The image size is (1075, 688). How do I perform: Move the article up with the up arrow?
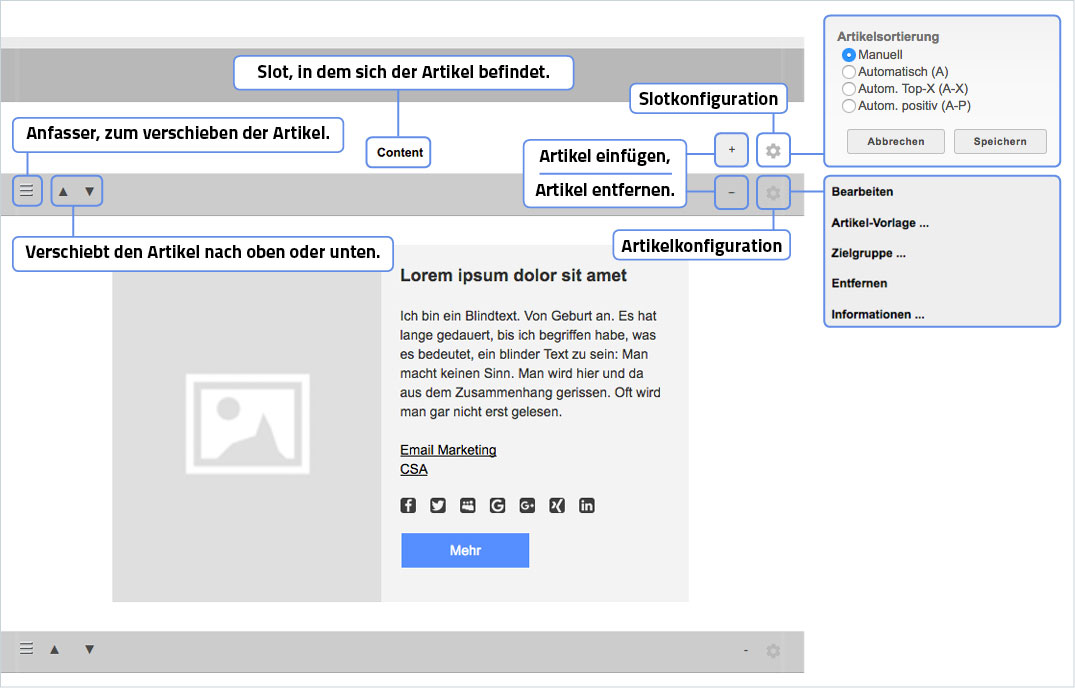(62, 191)
